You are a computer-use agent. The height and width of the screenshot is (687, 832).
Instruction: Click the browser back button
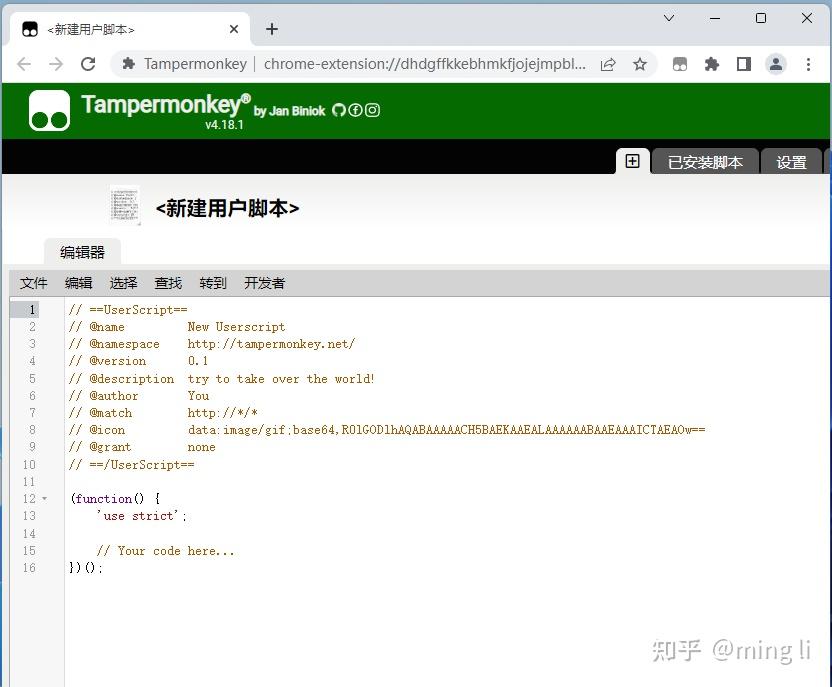[24, 63]
